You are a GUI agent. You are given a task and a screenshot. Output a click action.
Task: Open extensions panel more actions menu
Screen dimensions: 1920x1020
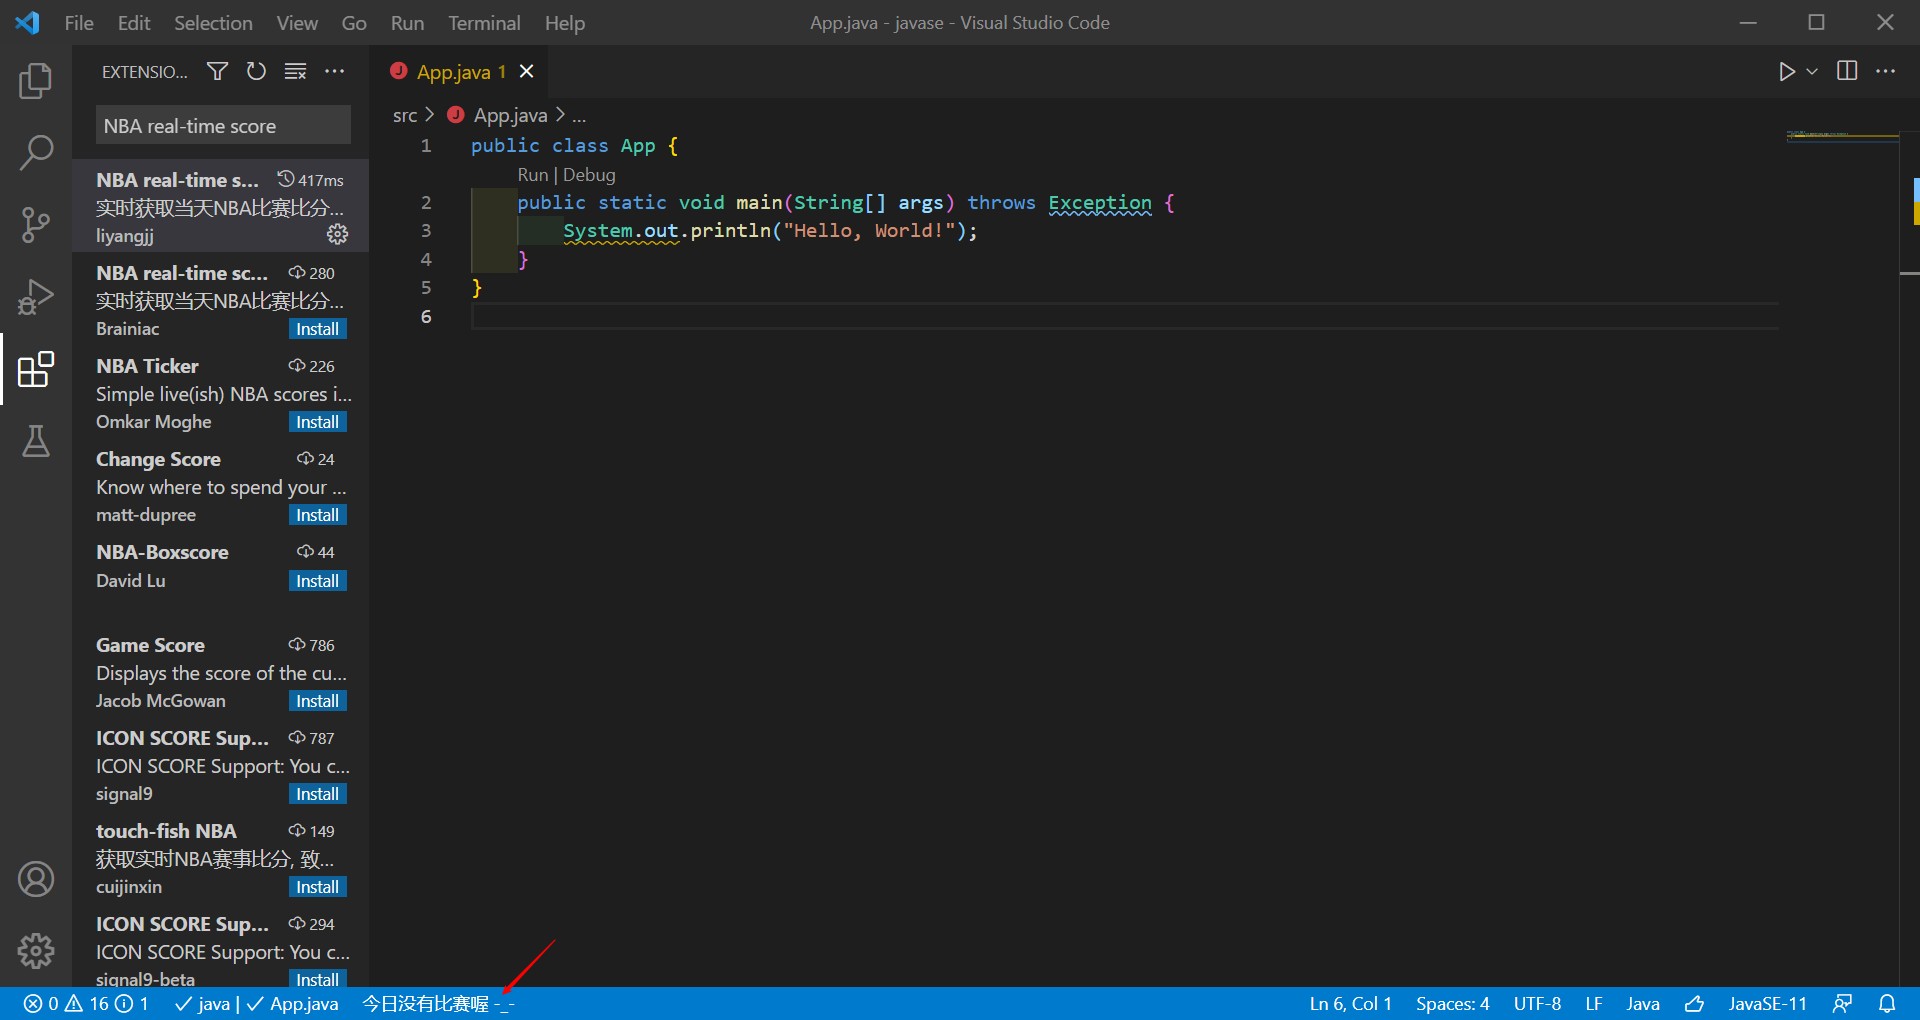(x=334, y=71)
